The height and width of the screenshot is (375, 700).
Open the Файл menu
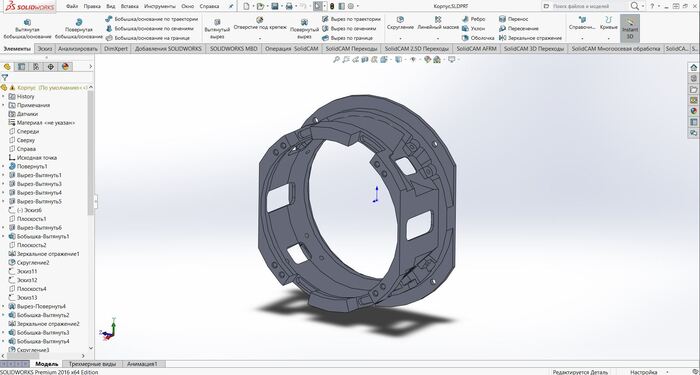[x=72, y=6]
